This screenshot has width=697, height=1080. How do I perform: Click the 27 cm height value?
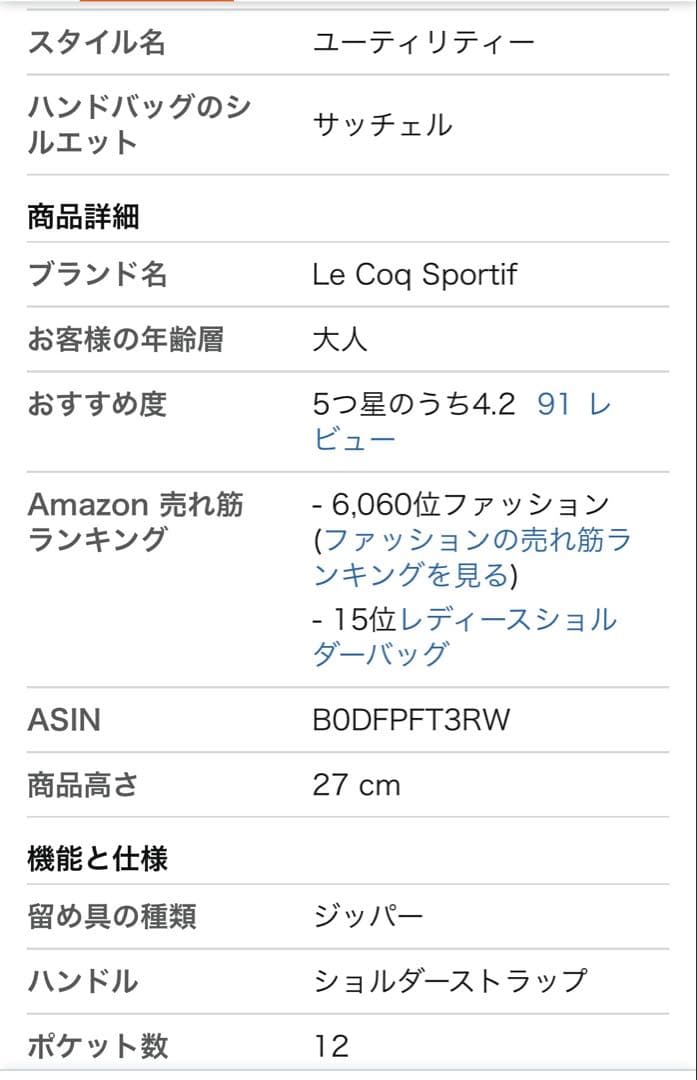[x=356, y=785]
